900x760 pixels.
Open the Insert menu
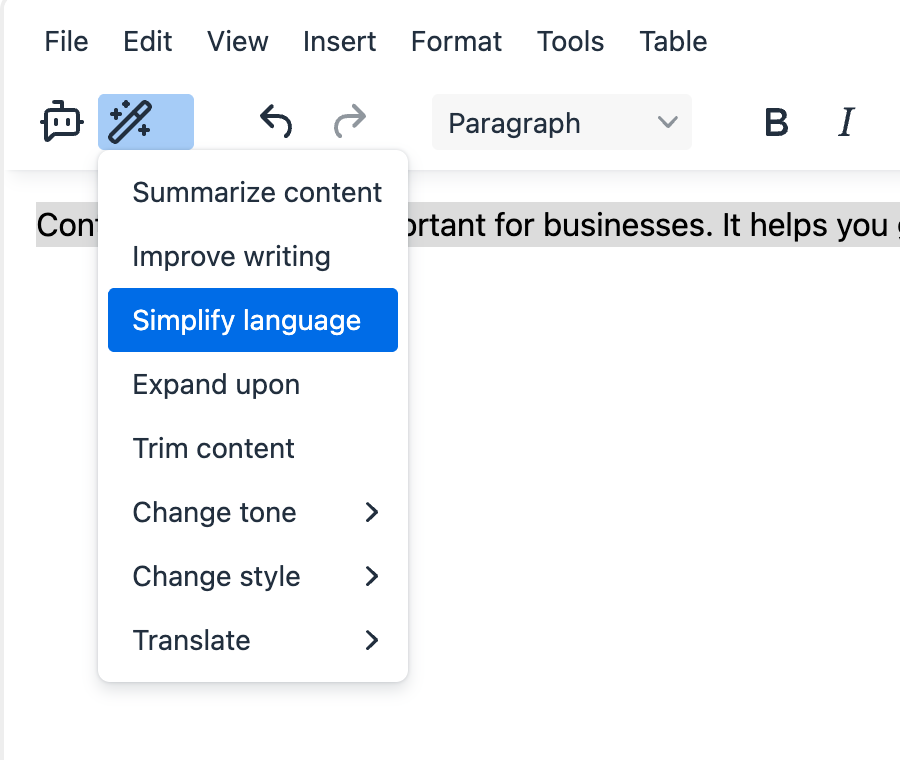click(x=339, y=41)
